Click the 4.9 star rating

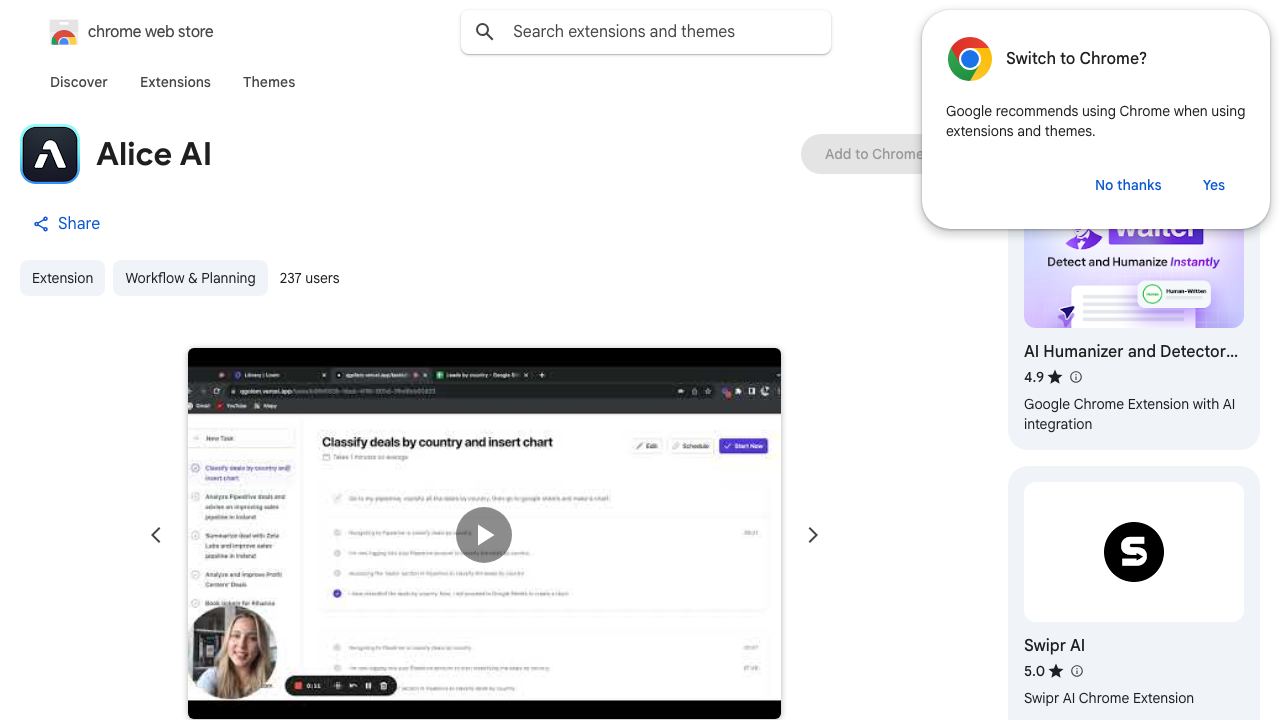pyautogui.click(x=1043, y=377)
